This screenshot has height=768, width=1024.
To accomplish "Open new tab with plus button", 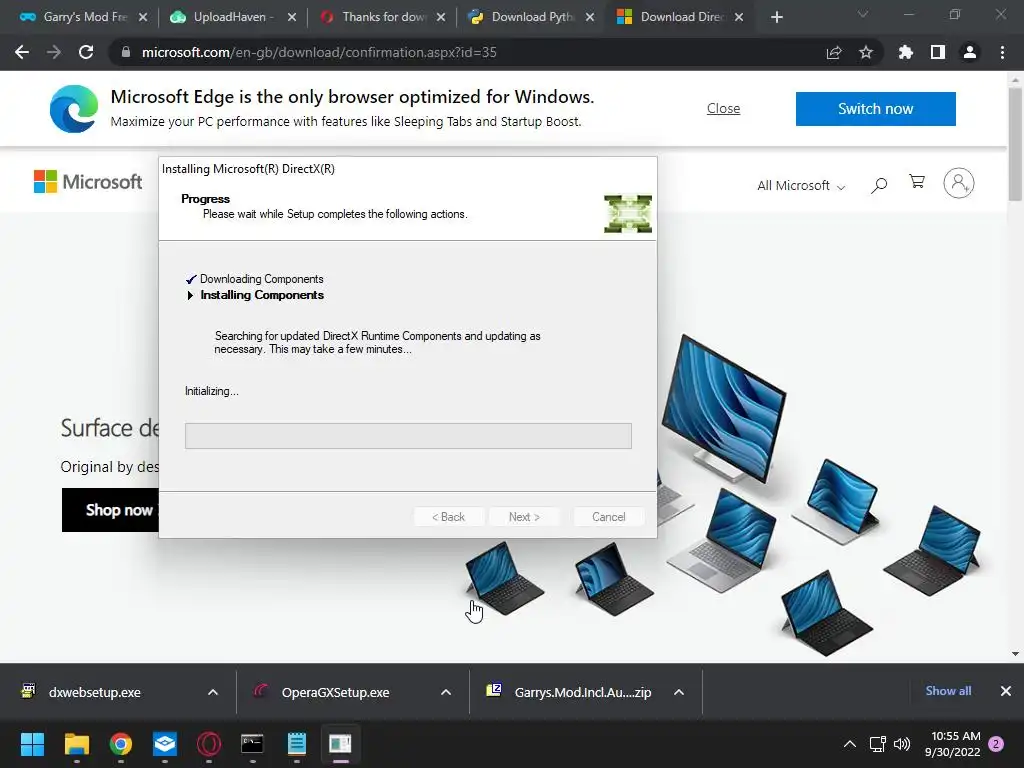I will click(776, 17).
